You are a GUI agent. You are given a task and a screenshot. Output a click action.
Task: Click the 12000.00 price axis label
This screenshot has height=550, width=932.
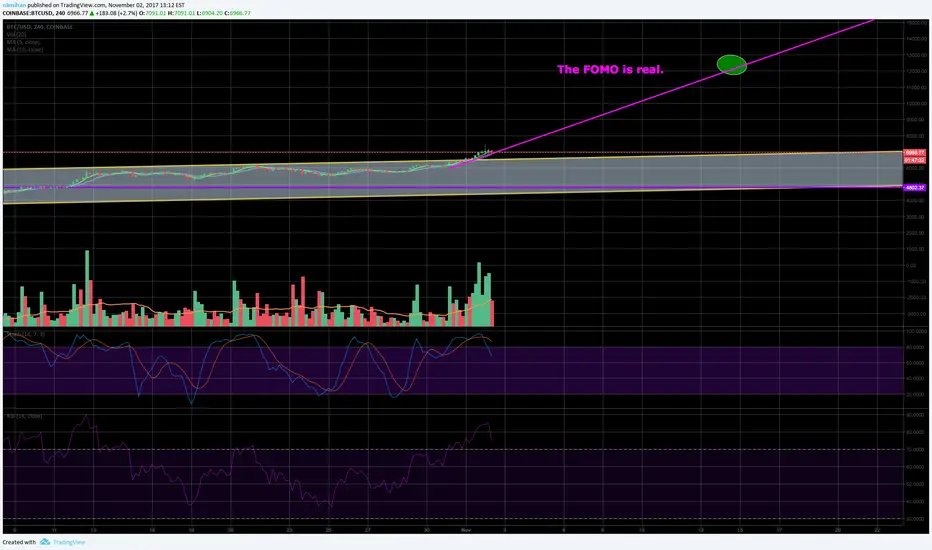(x=915, y=71)
